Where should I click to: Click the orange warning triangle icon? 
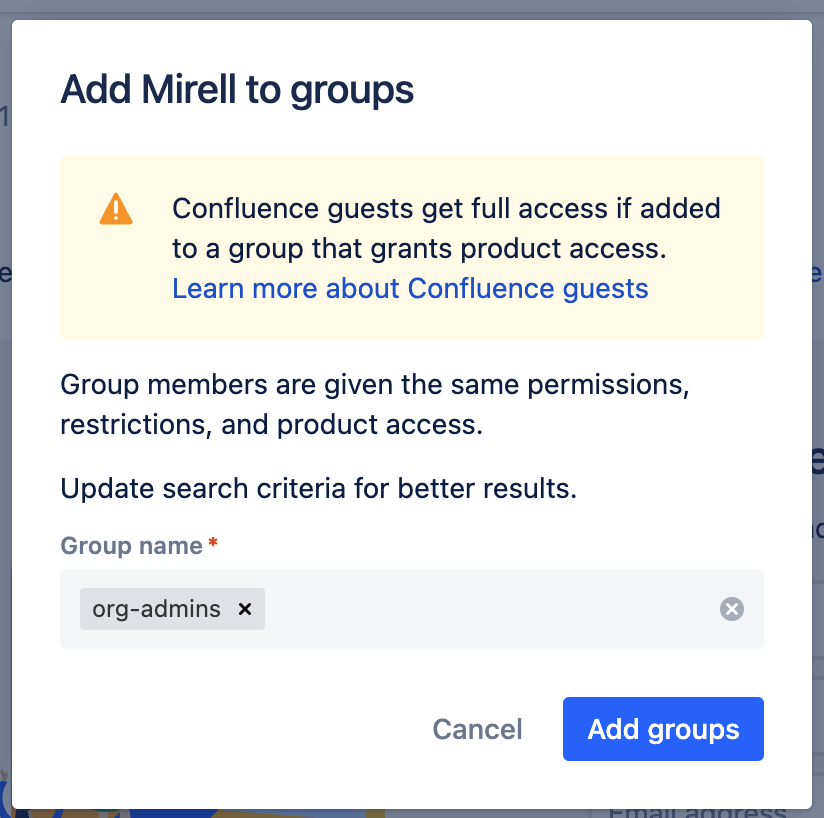pos(116,209)
